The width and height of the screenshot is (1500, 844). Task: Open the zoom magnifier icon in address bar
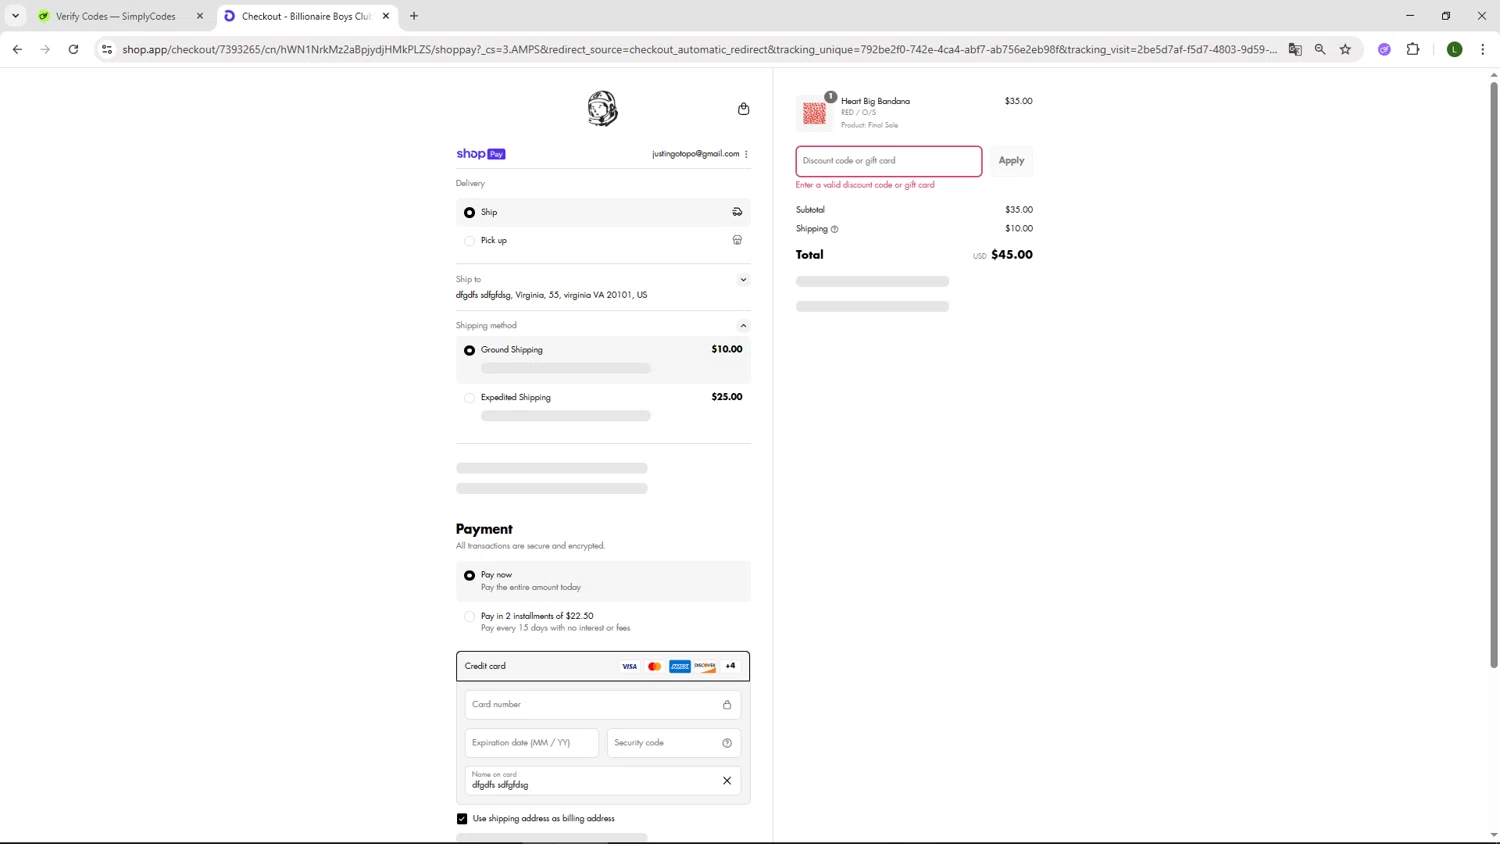(1320, 49)
